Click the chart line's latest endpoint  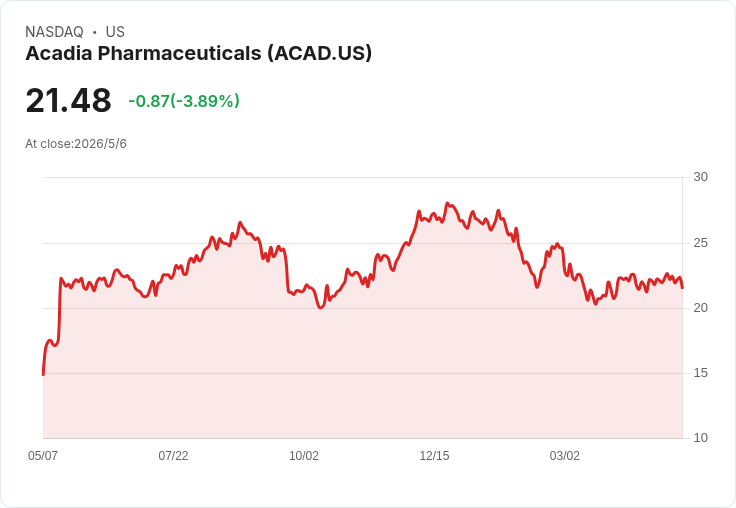[x=682, y=288]
